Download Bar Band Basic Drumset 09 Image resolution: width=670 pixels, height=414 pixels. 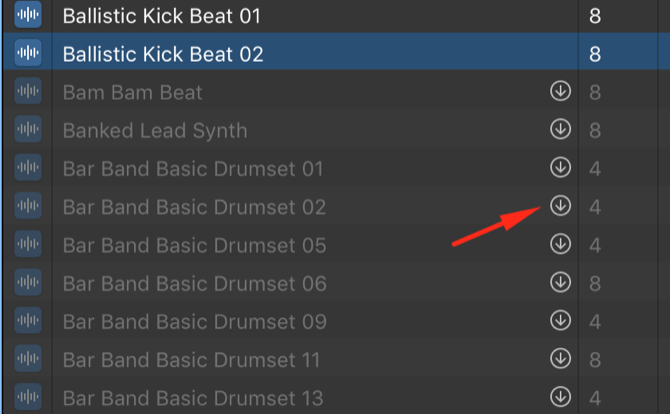560,321
